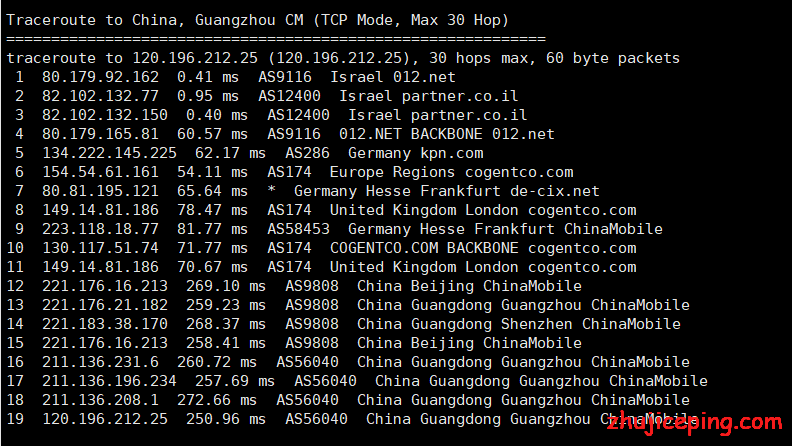Viewport: 792px width, 446px height.
Task: Click "Germany kpn.com" text
Action: point(415,153)
